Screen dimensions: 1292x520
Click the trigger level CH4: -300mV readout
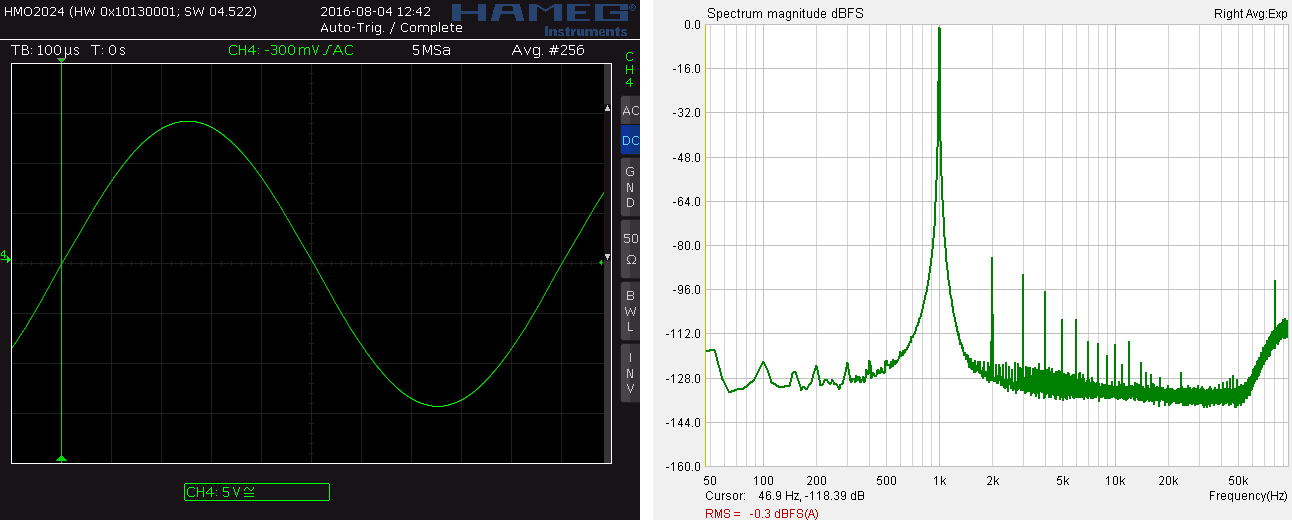pyautogui.click(x=290, y=50)
